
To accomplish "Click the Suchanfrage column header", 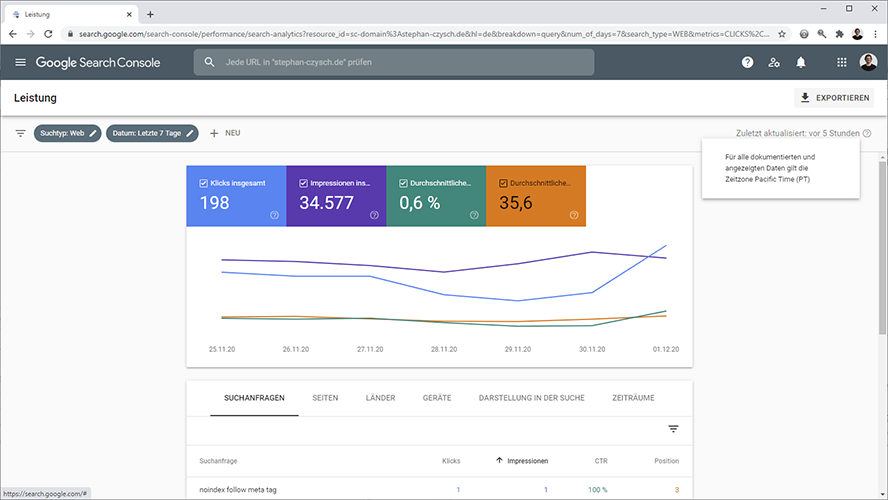I will (218, 461).
